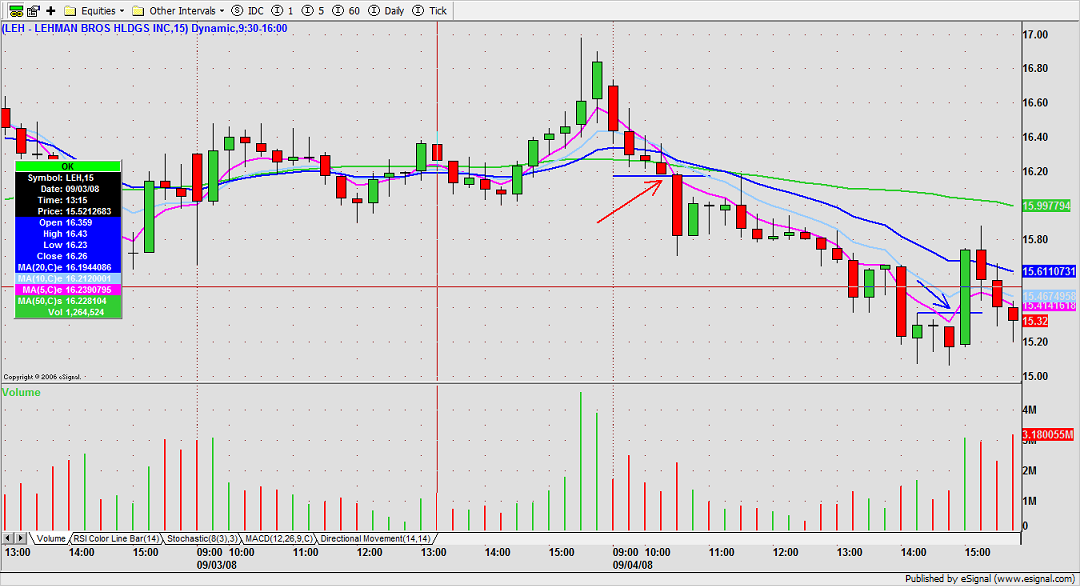Screen dimensions: 1080x586
Task: Expand the Other Intervals dropdown arrow
Action: [x=222, y=11]
